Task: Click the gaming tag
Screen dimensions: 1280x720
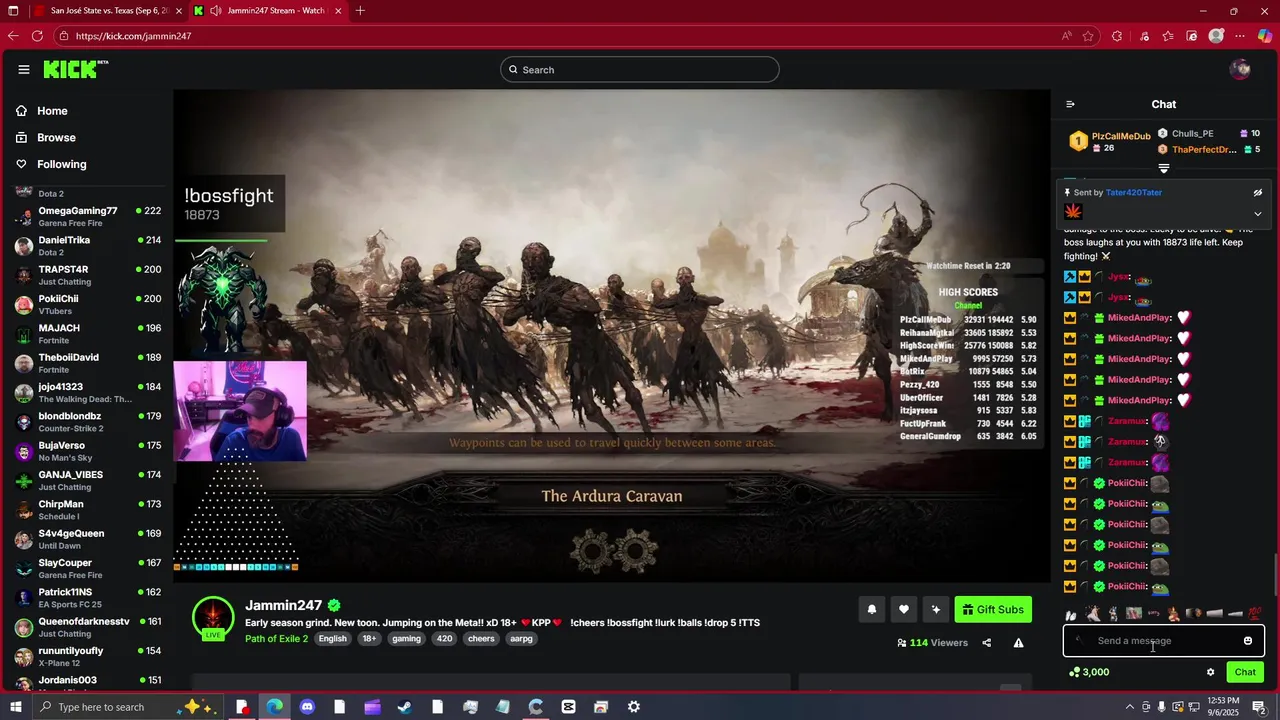Action: pyautogui.click(x=406, y=638)
